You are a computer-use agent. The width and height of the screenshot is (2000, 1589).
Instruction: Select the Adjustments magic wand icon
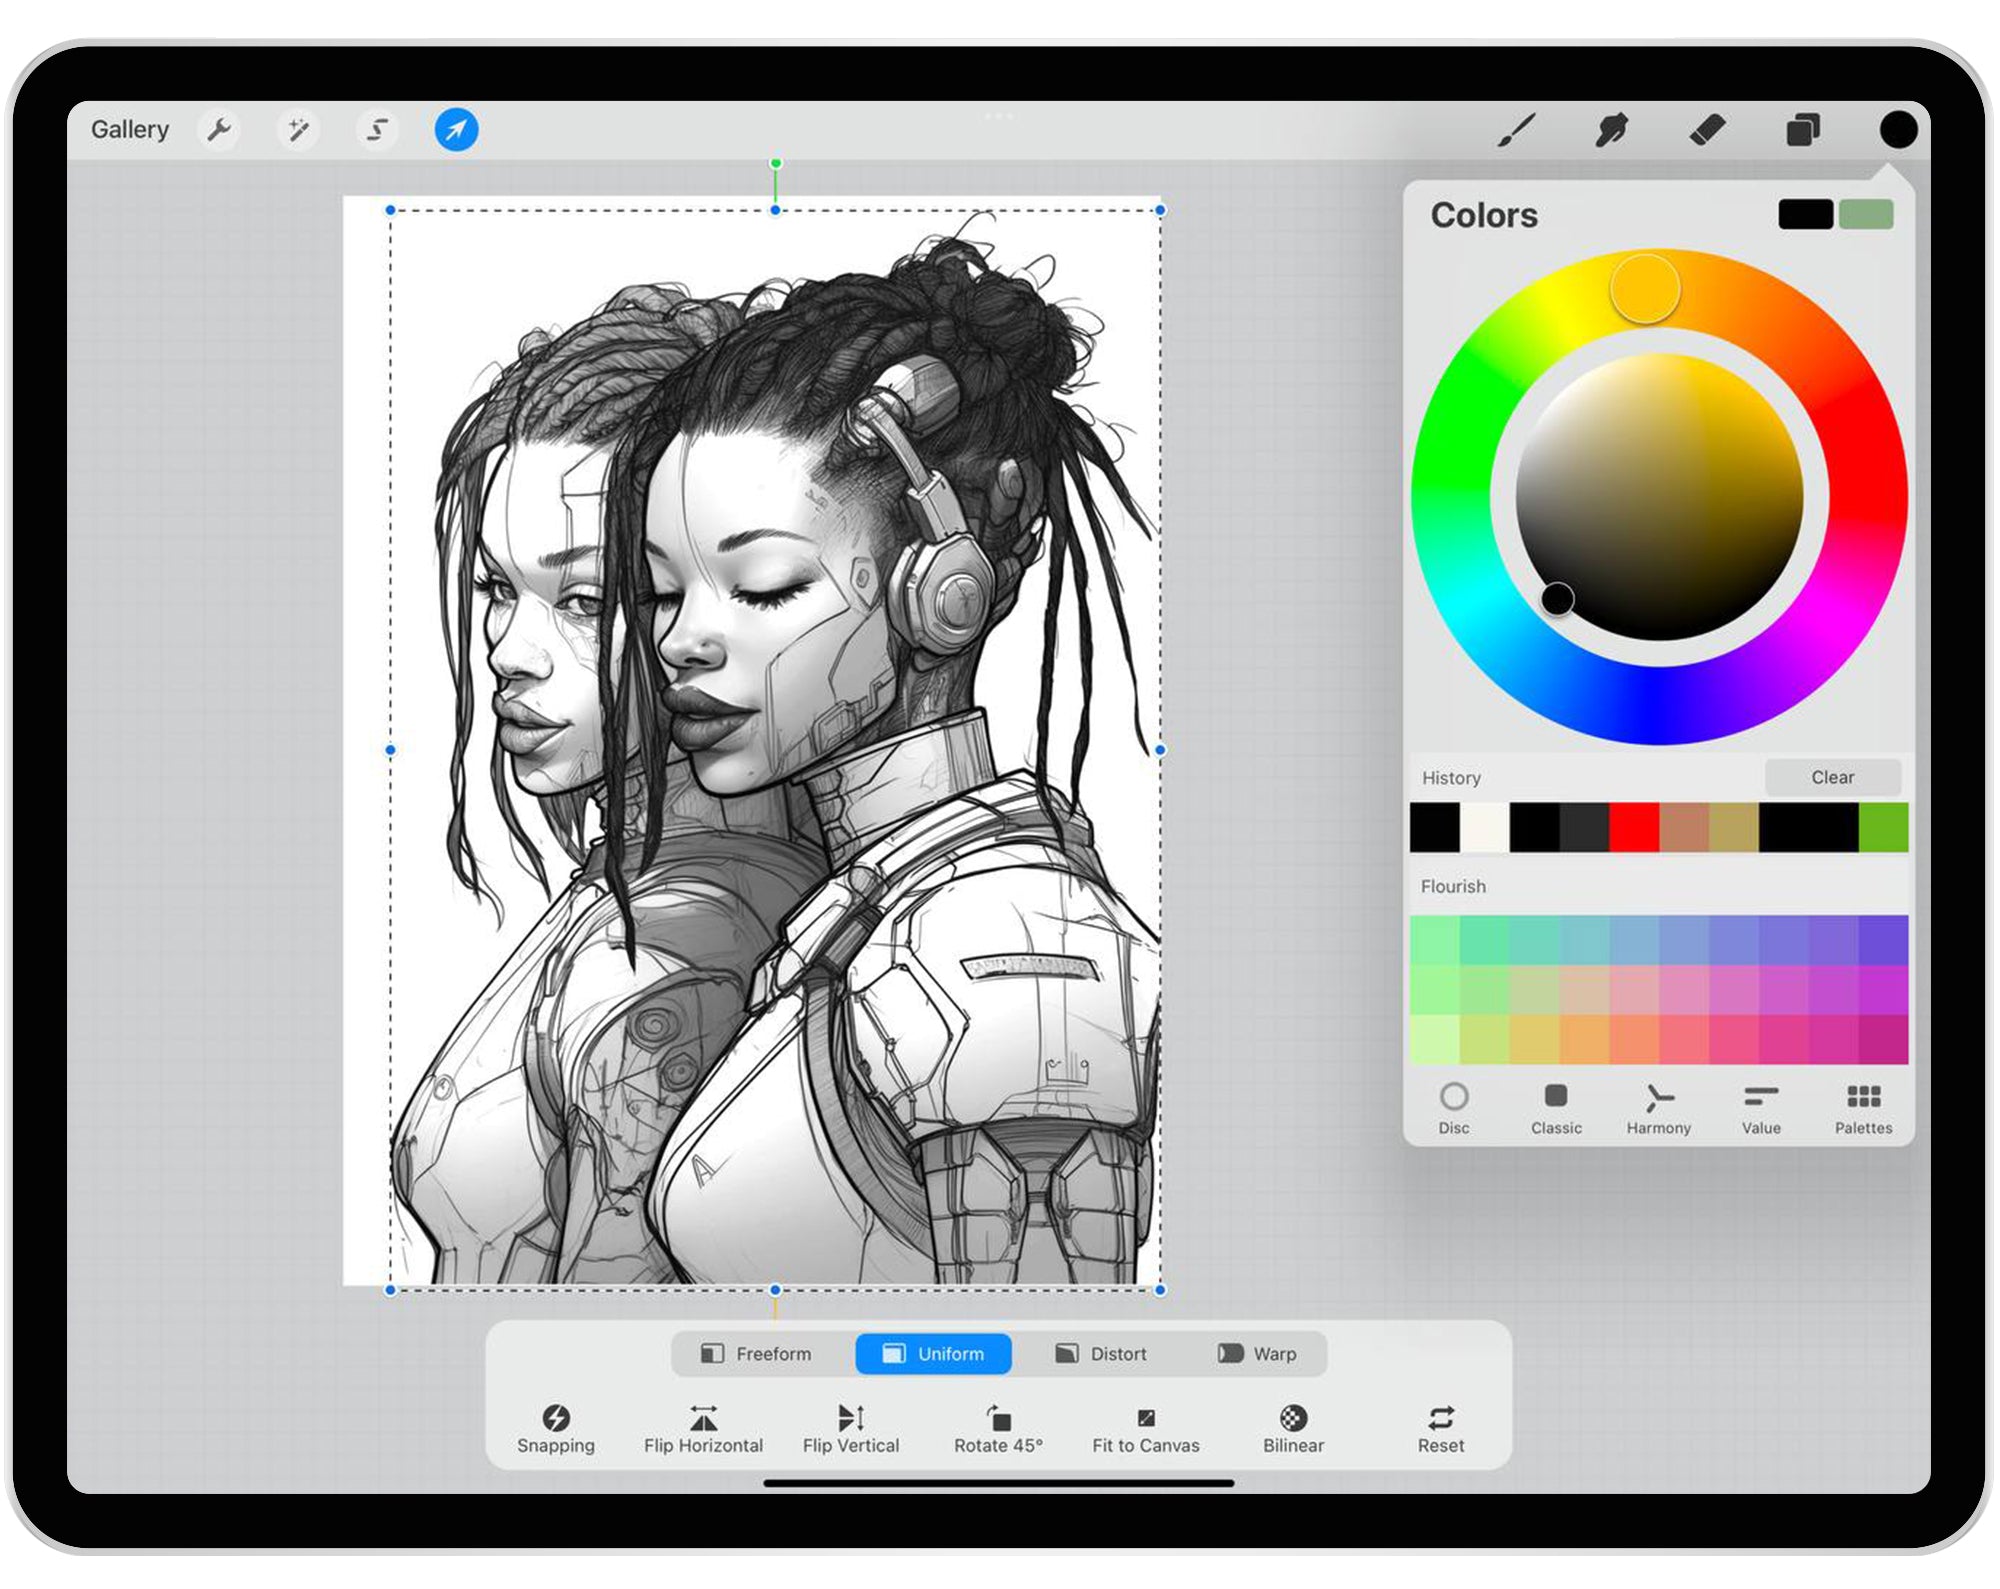[297, 129]
